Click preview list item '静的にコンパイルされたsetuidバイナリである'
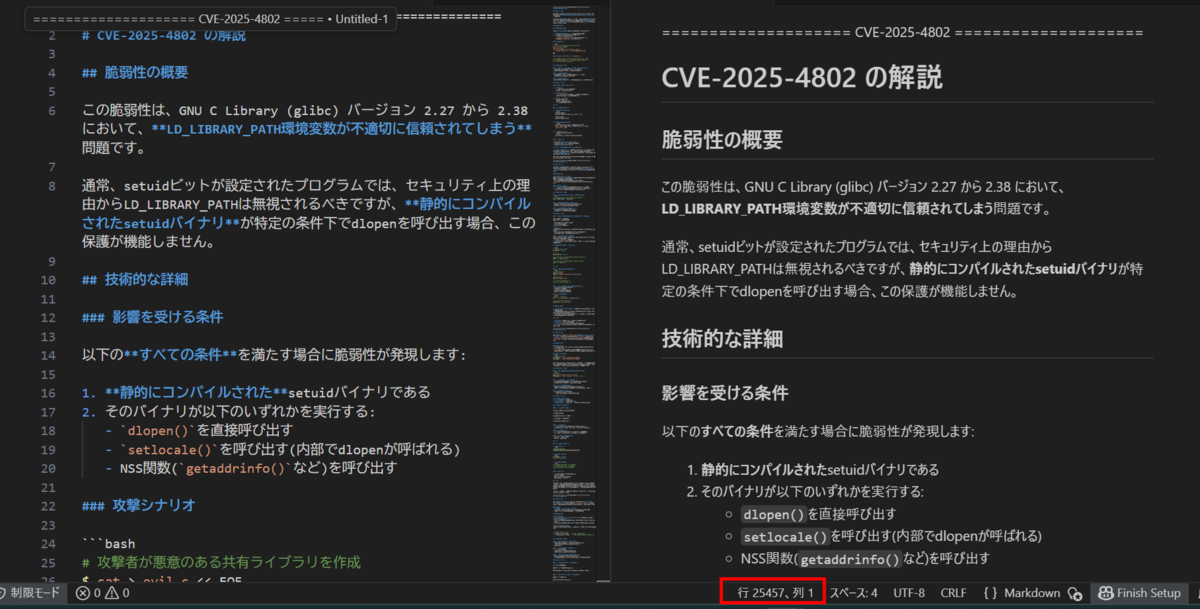 pos(820,469)
